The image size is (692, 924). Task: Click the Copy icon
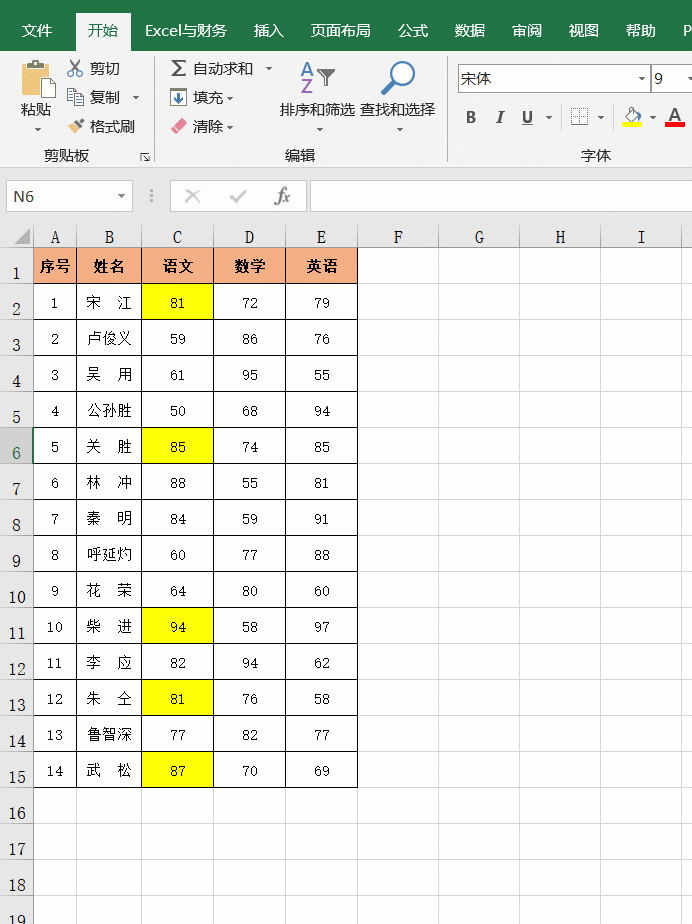tap(75, 97)
